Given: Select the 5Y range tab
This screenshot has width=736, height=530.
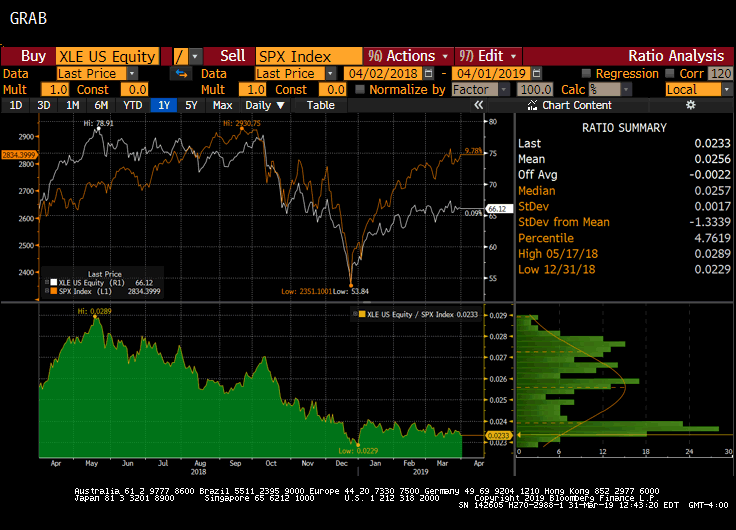Looking at the screenshot, I should (191, 105).
